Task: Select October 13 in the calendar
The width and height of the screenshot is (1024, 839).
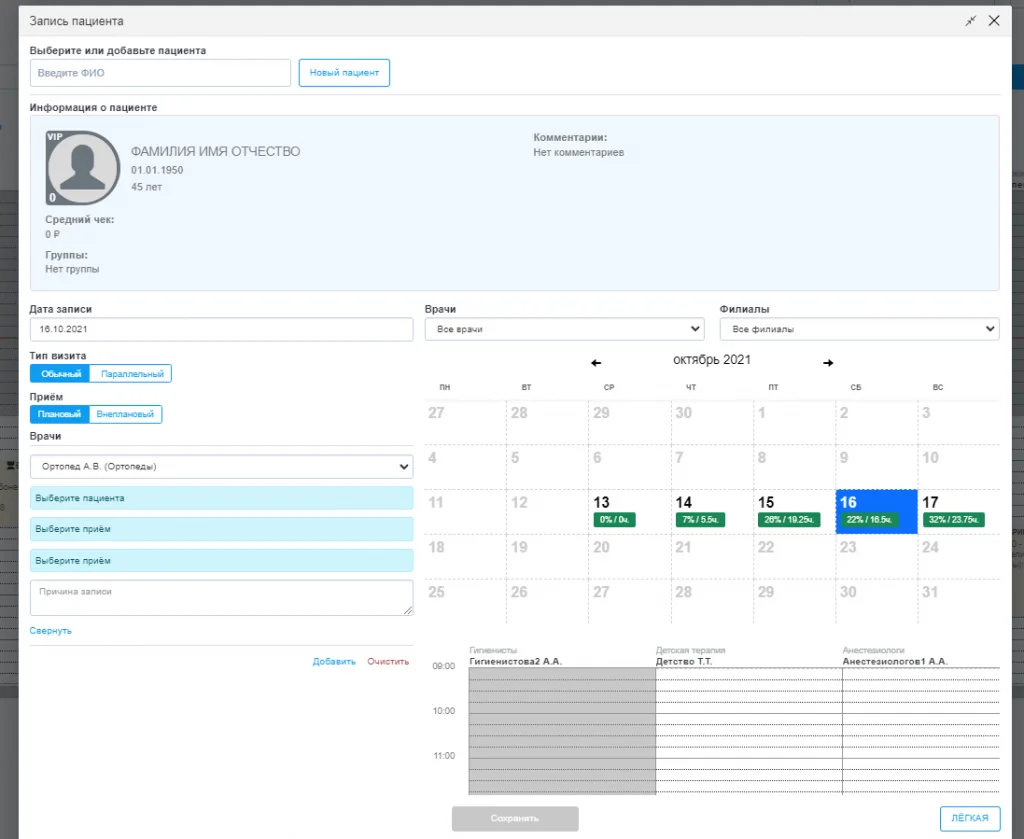Action: pyautogui.click(x=629, y=511)
